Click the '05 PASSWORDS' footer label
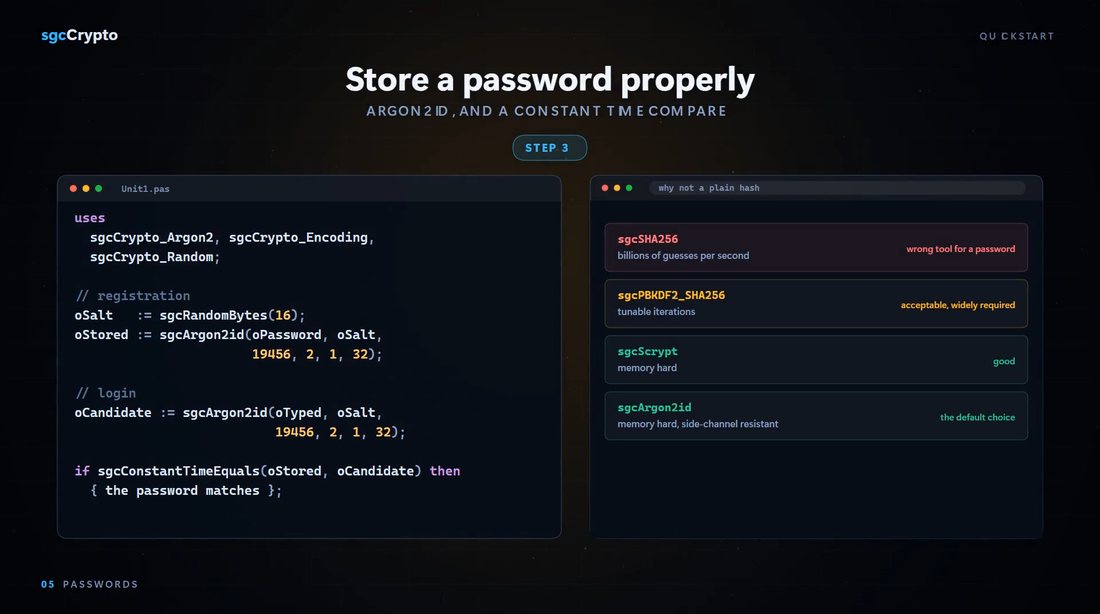The height and width of the screenshot is (614, 1100). 89,584
